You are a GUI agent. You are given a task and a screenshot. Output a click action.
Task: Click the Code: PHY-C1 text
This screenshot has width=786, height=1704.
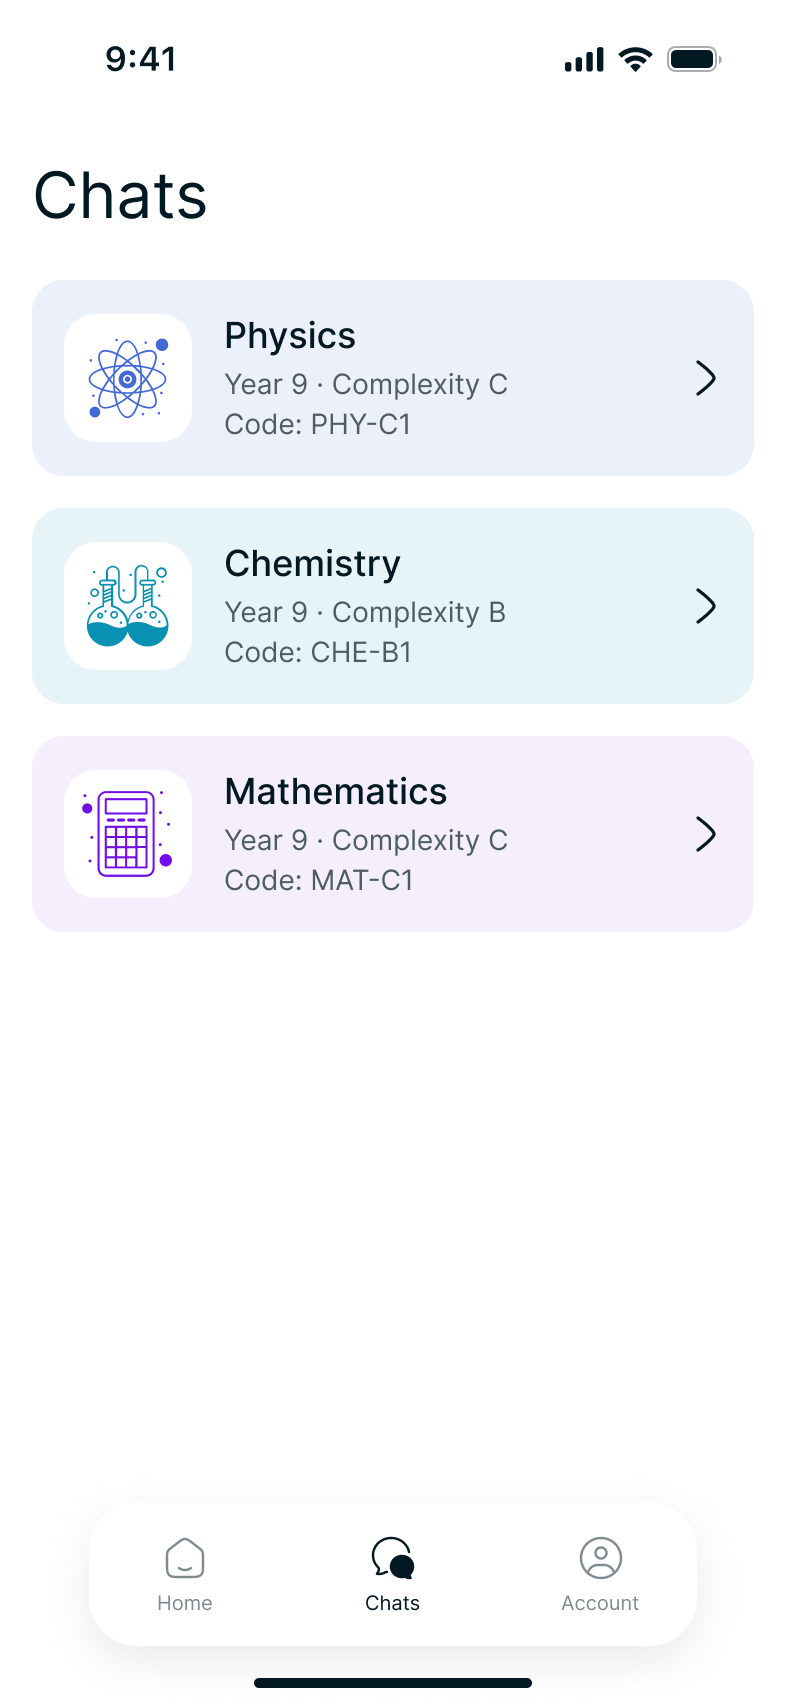tap(318, 425)
